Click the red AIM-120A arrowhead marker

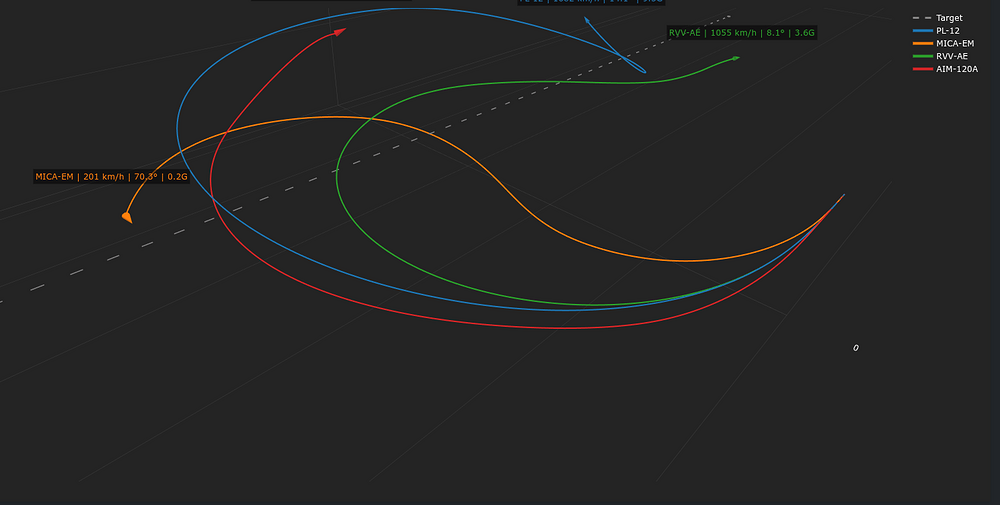click(340, 31)
